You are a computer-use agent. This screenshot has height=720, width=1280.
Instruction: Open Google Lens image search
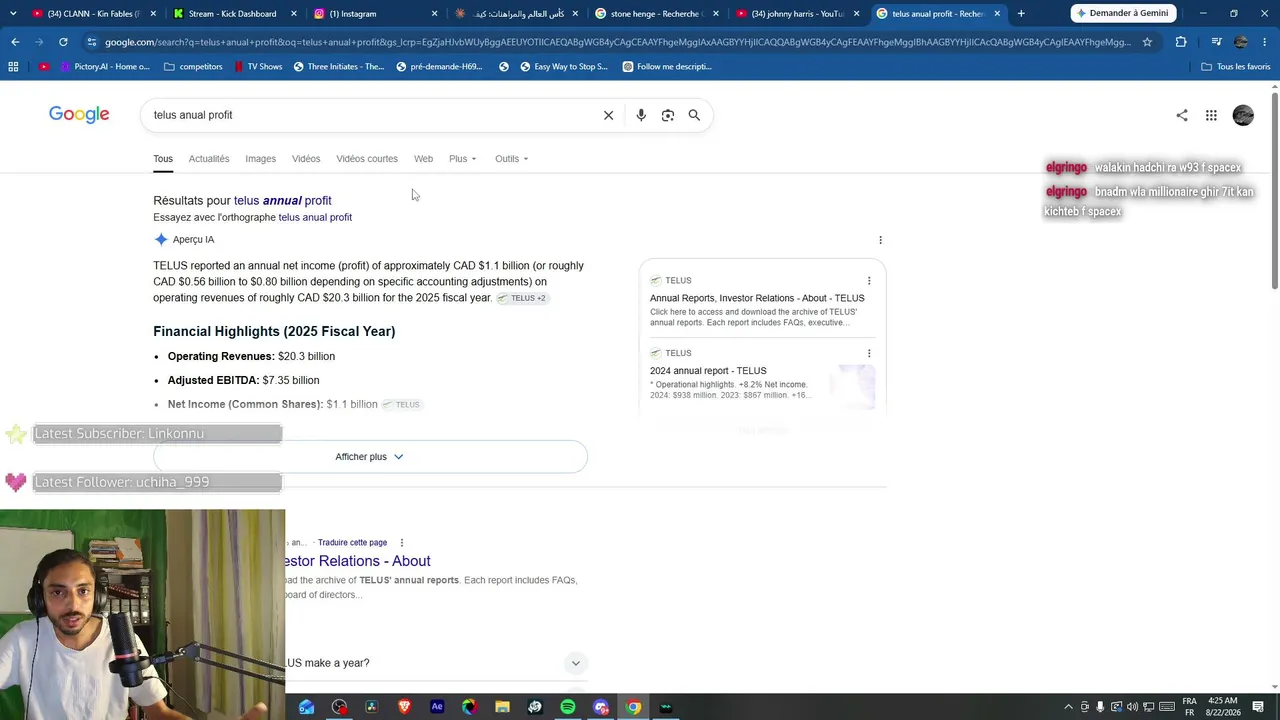(668, 115)
